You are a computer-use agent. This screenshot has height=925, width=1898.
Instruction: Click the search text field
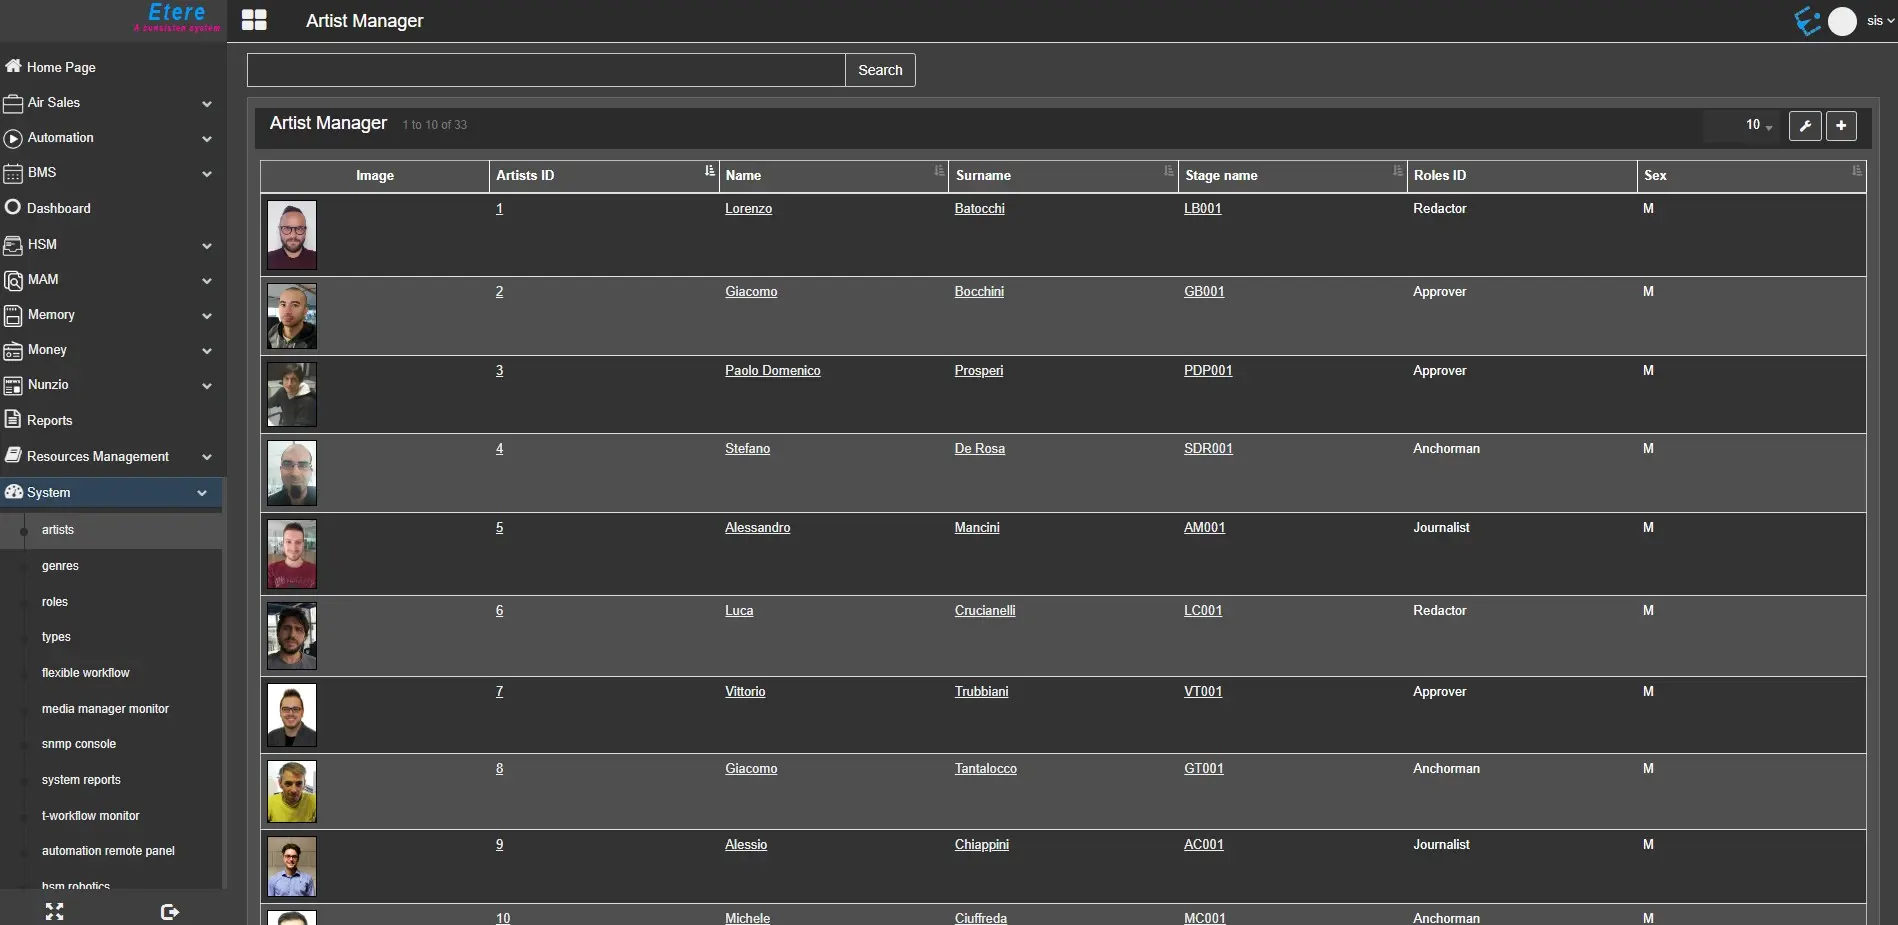[546, 70]
